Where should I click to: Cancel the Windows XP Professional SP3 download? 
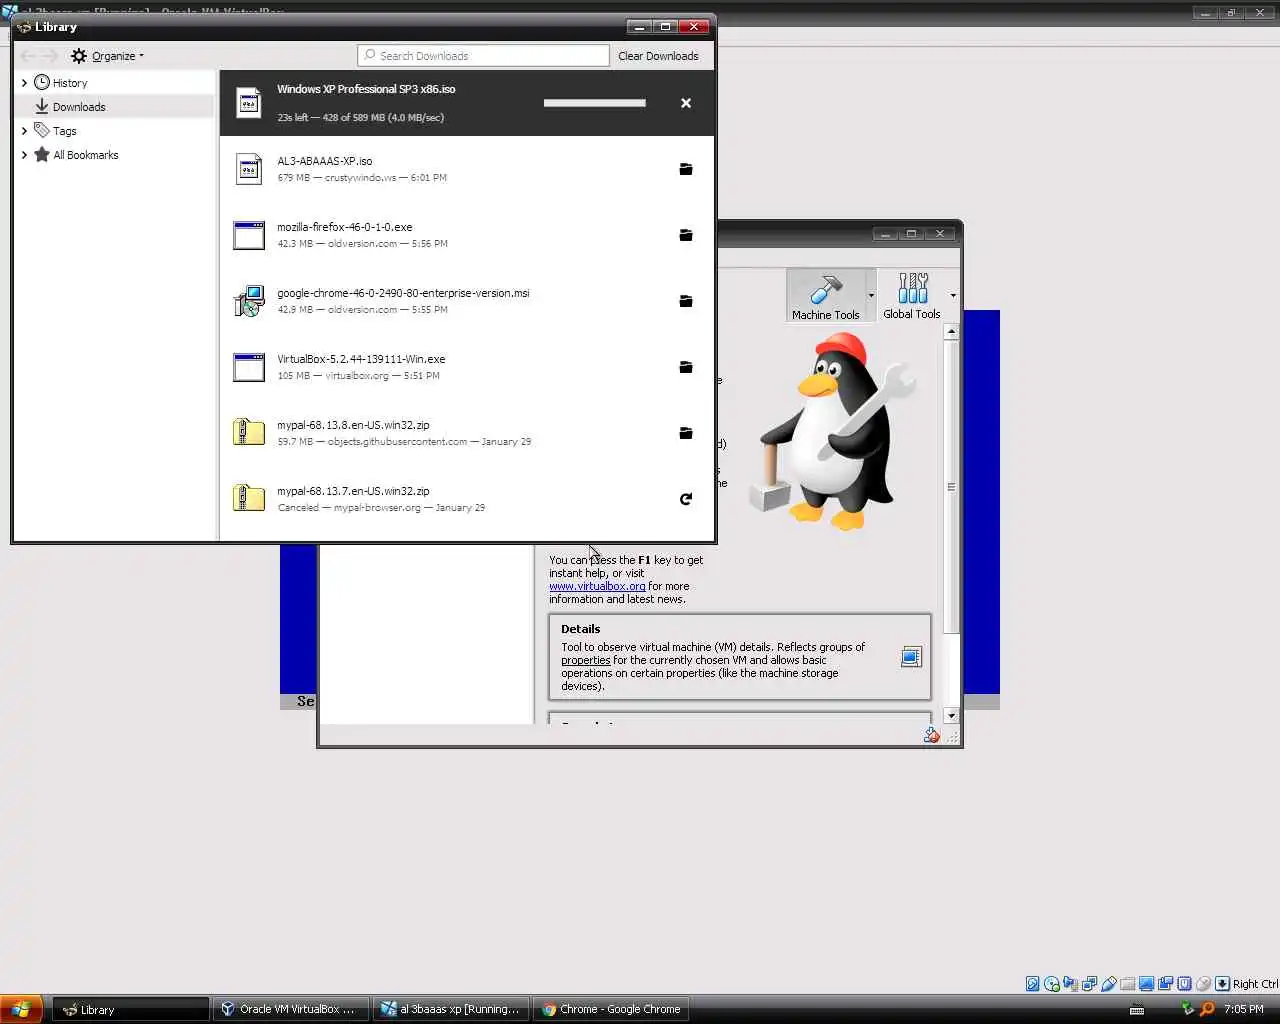point(686,103)
